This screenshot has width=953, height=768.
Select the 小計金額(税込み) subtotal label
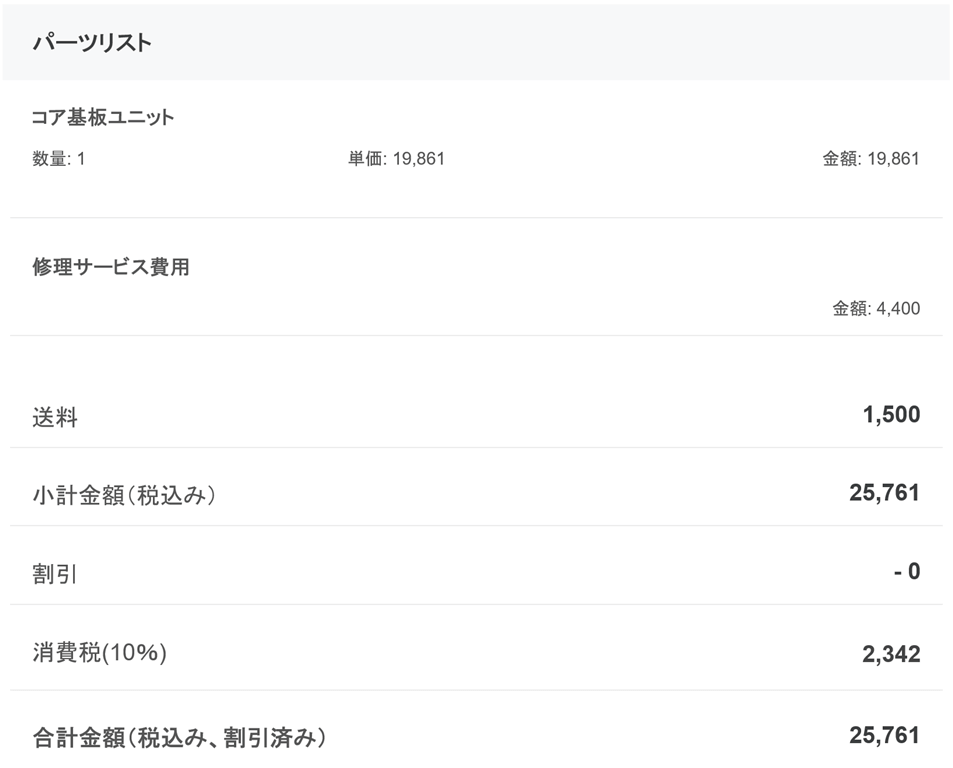[x=124, y=495]
